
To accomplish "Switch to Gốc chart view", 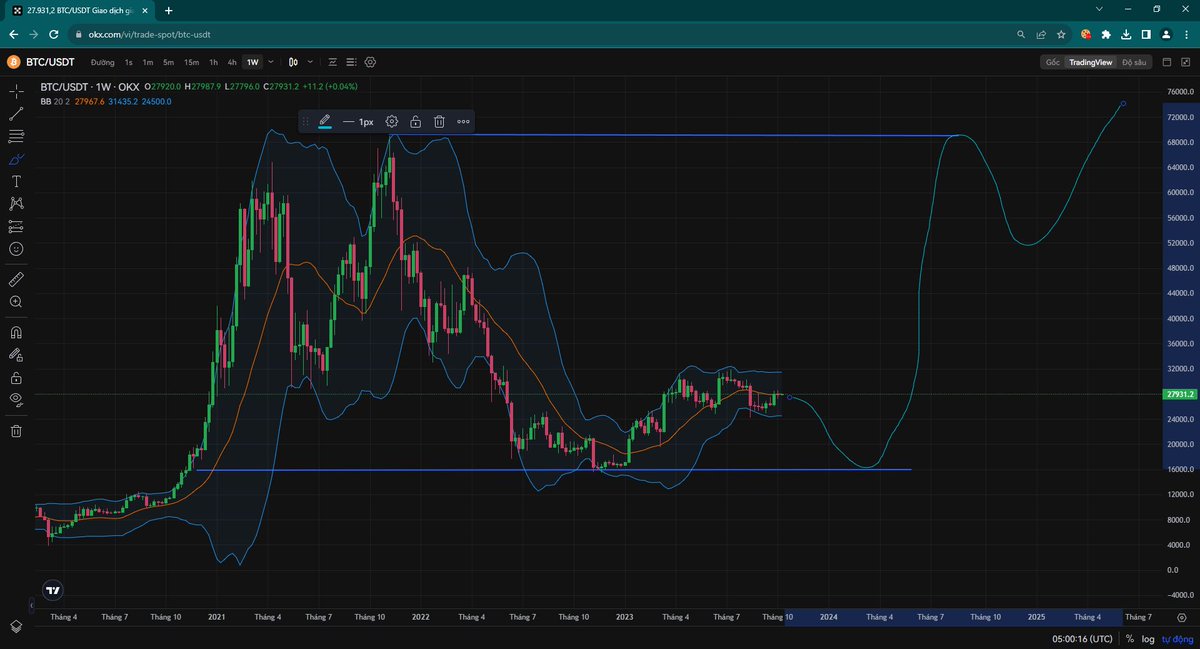I will tap(1052, 62).
